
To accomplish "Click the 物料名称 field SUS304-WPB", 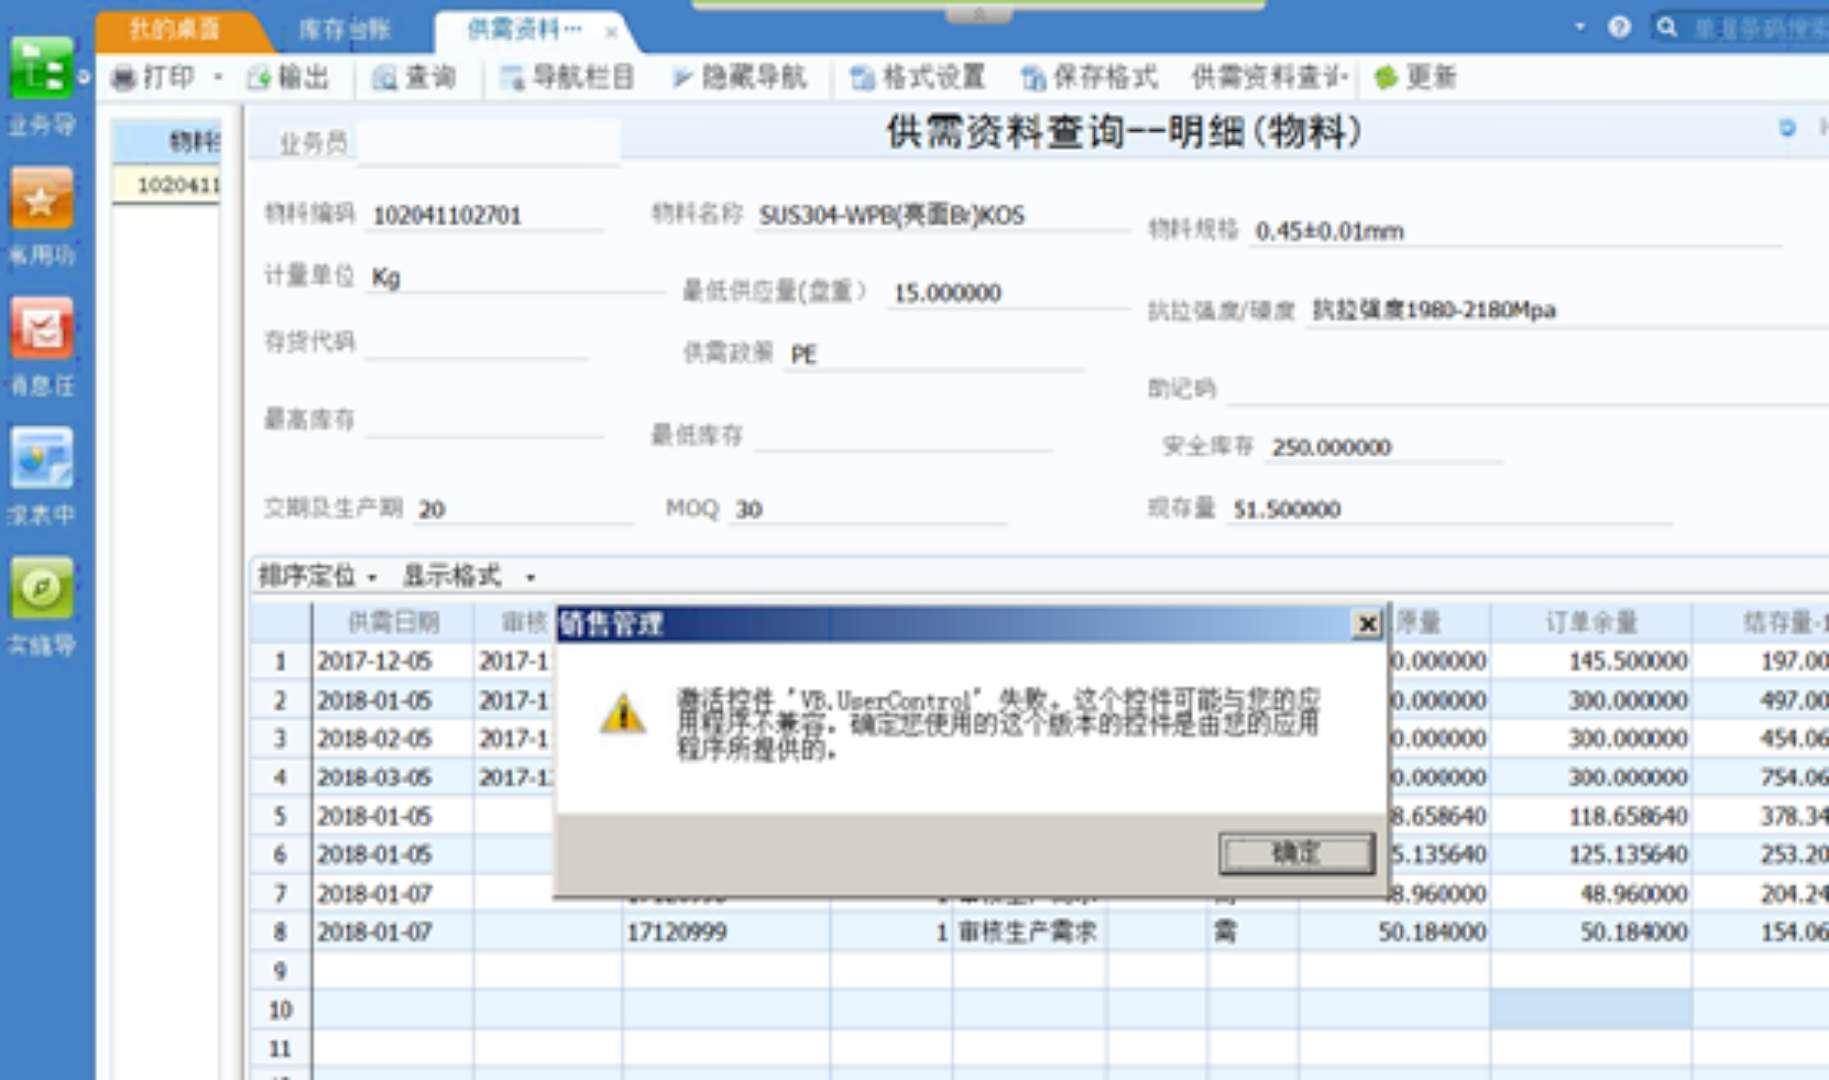I will point(940,215).
